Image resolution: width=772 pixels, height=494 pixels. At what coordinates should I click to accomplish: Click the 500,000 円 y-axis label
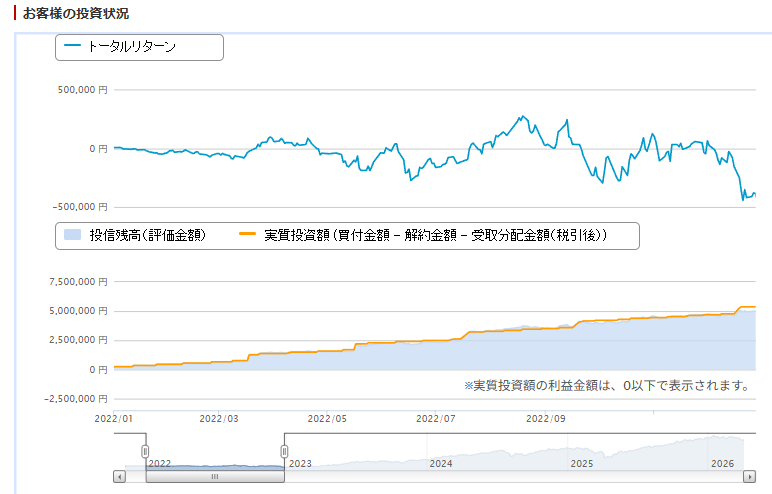(84, 90)
